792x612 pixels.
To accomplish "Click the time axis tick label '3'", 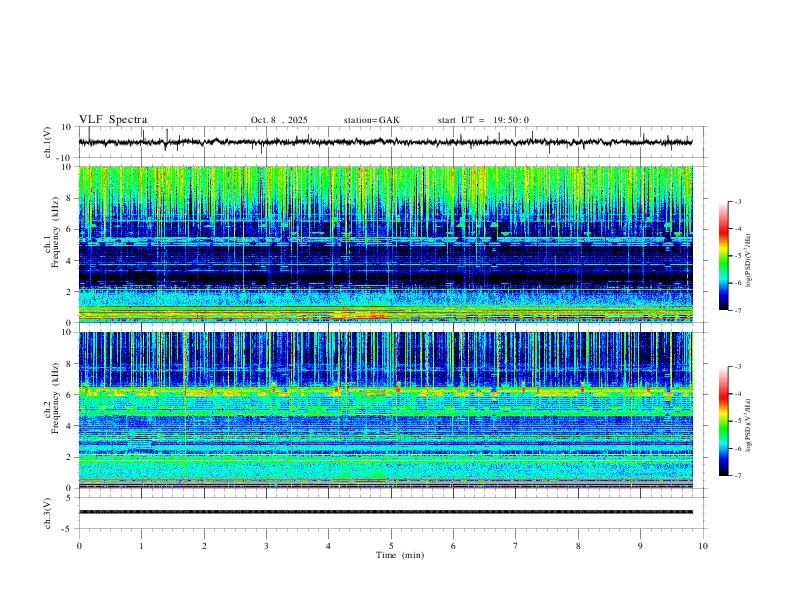I will tap(266, 546).
